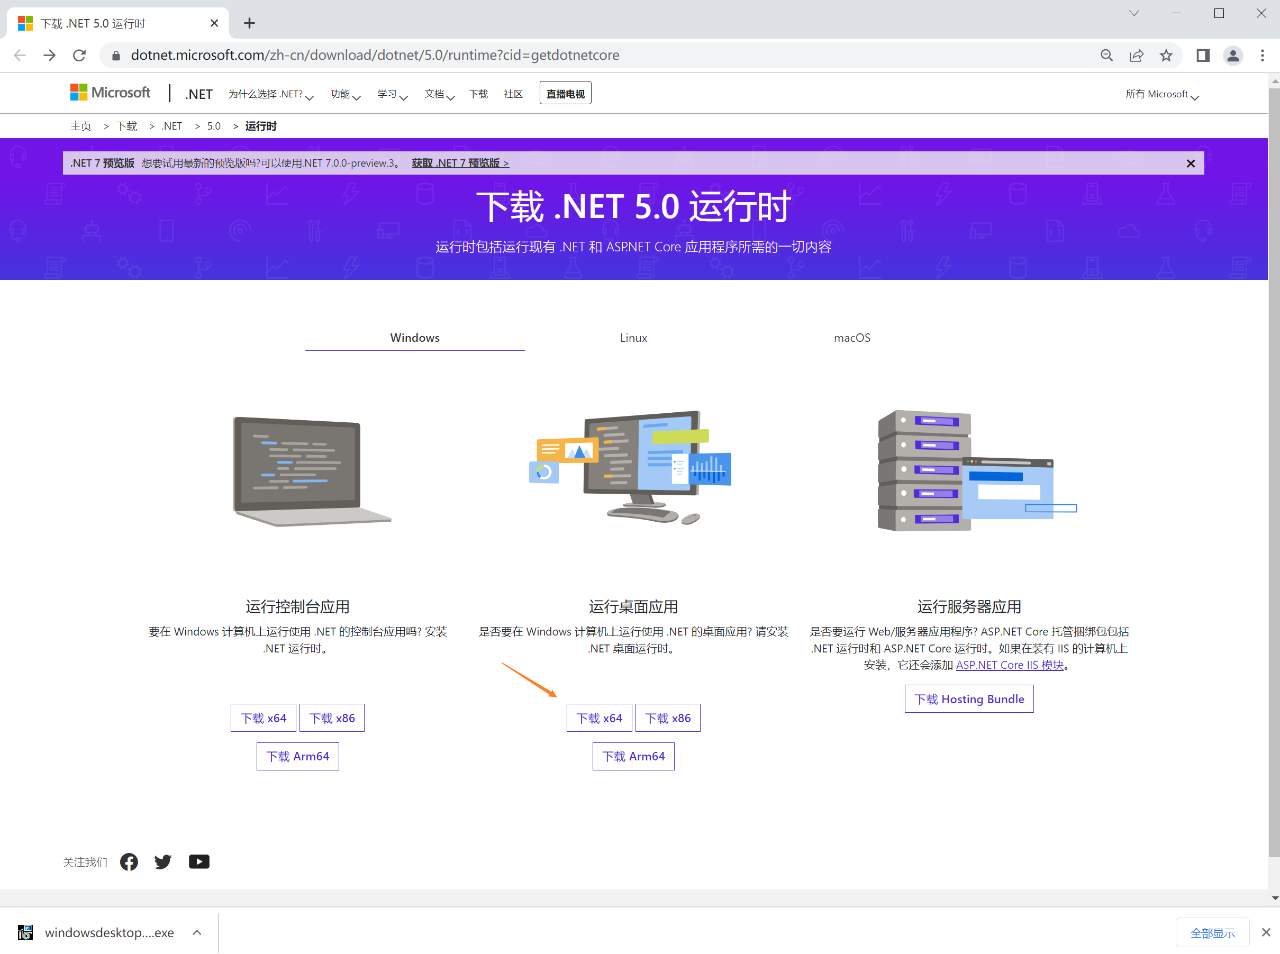1280x954 pixels.
Task: Close the downloads bar
Action: point(1266,932)
